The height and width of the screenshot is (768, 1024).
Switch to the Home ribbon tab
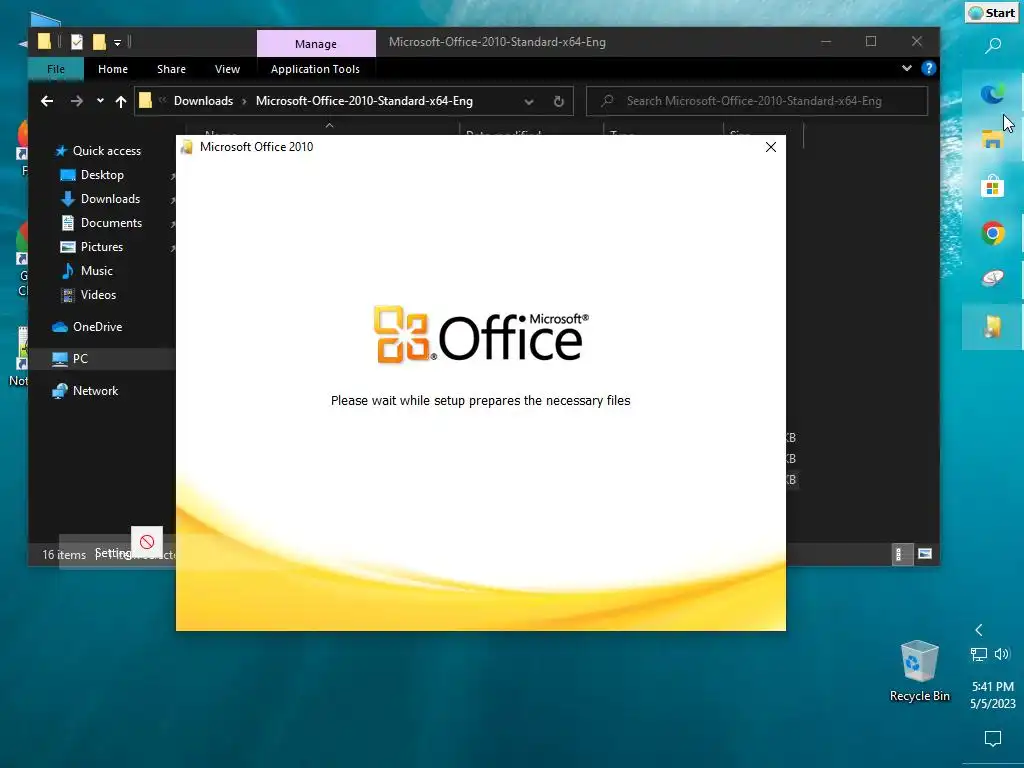pyautogui.click(x=113, y=69)
